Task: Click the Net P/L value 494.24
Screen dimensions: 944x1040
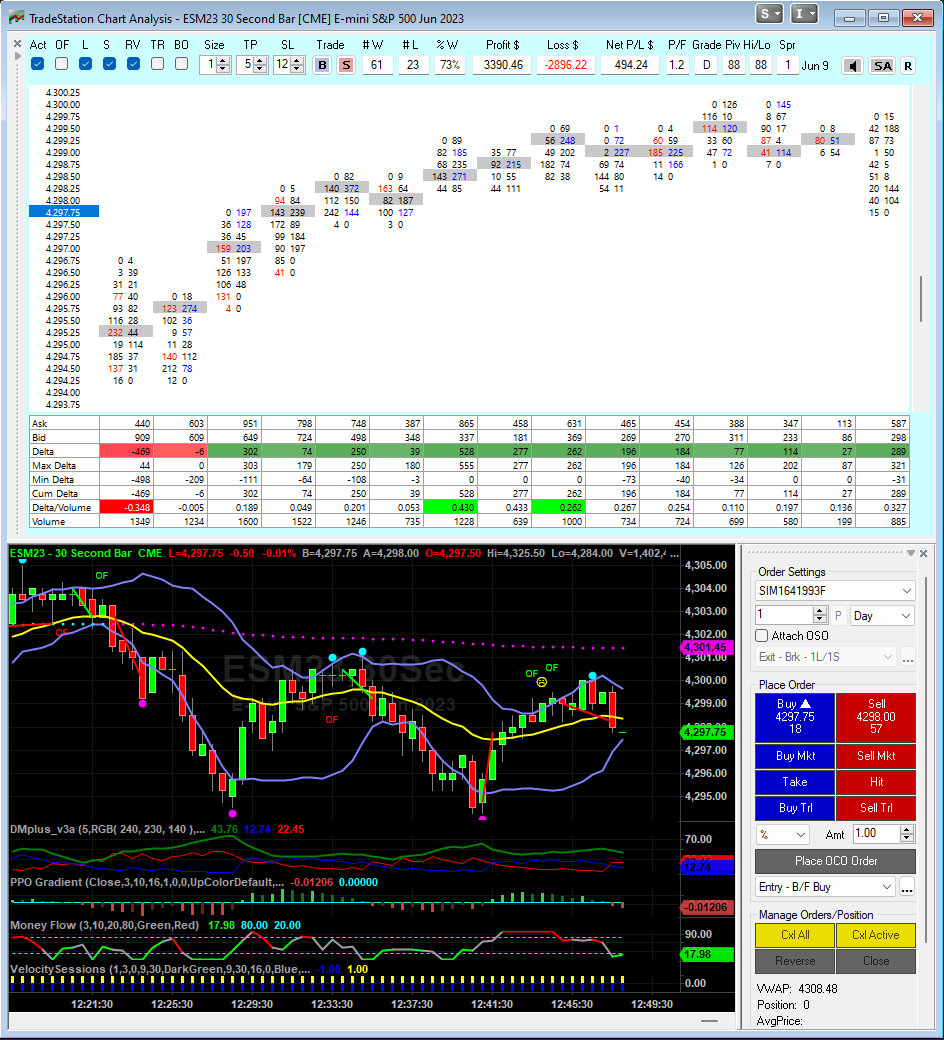Action: pos(630,65)
